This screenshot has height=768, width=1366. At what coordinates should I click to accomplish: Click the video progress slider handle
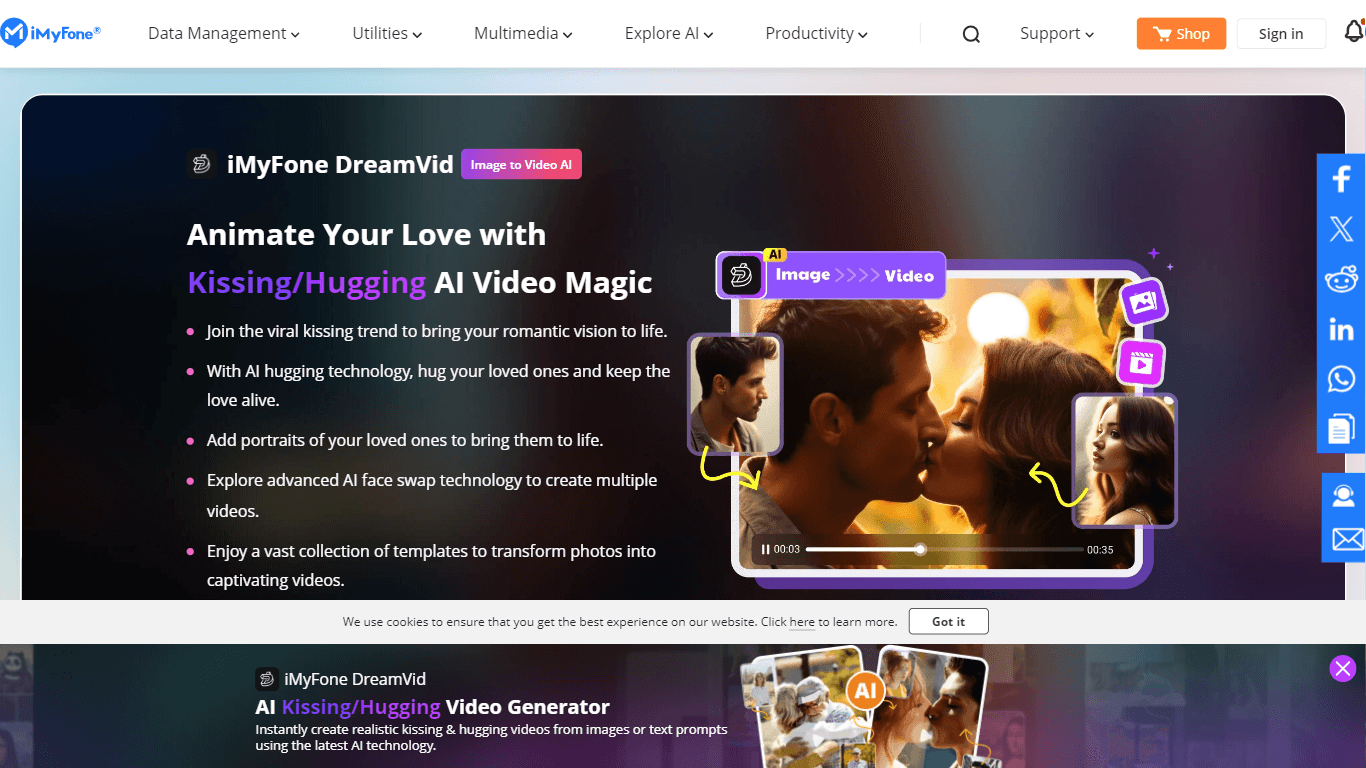click(x=920, y=549)
